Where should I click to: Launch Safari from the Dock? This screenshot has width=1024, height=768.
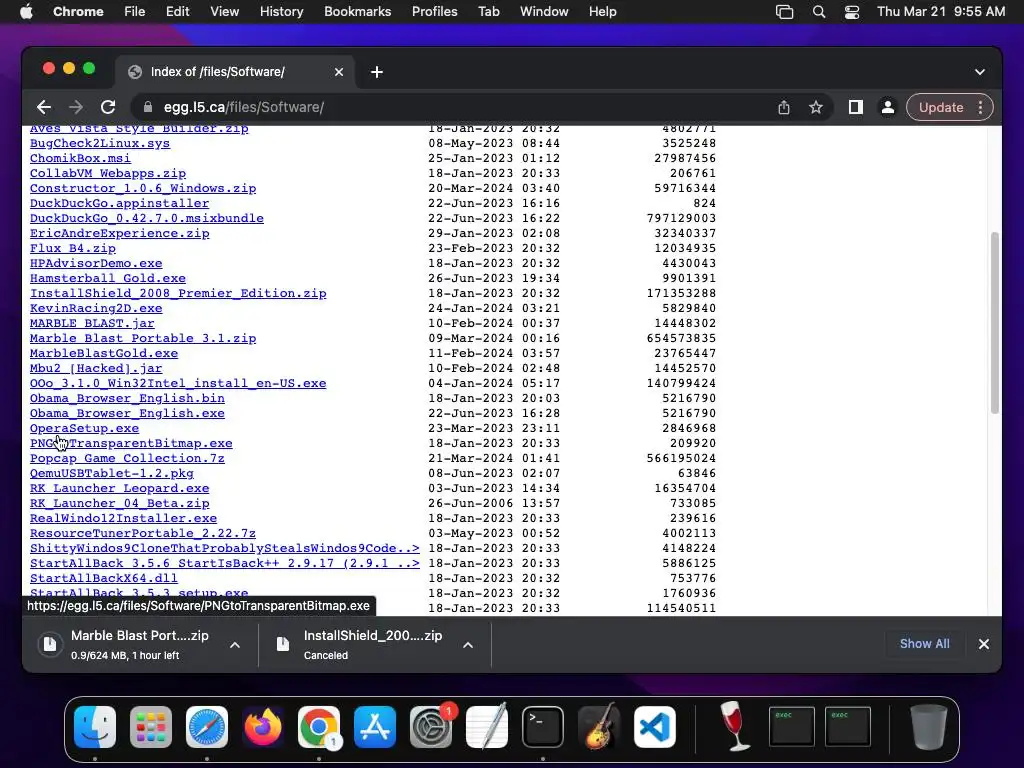tap(207, 727)
